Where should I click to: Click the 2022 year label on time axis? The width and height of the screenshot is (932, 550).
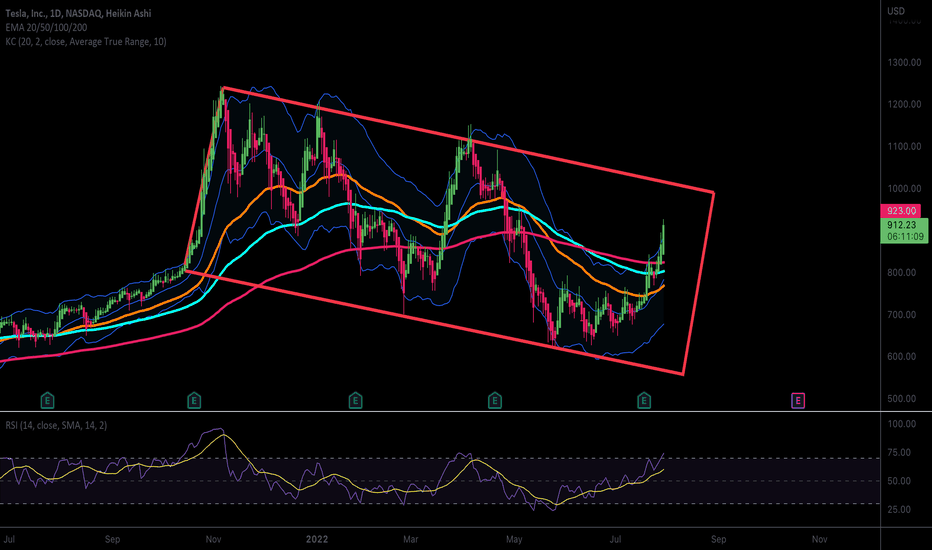coord(317,539)
